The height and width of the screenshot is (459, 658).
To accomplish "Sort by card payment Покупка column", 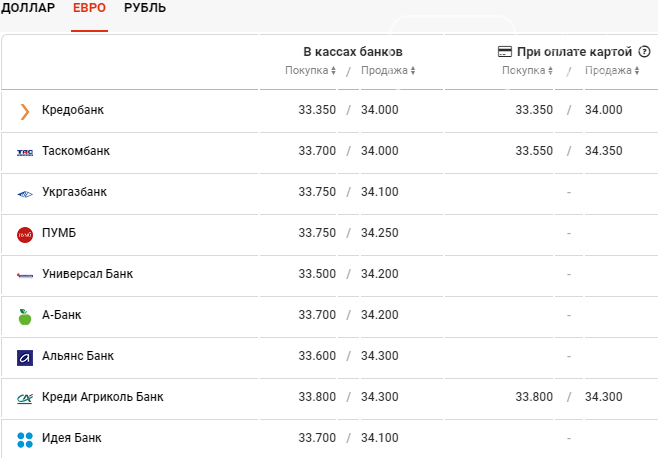I will click(527, 71).
